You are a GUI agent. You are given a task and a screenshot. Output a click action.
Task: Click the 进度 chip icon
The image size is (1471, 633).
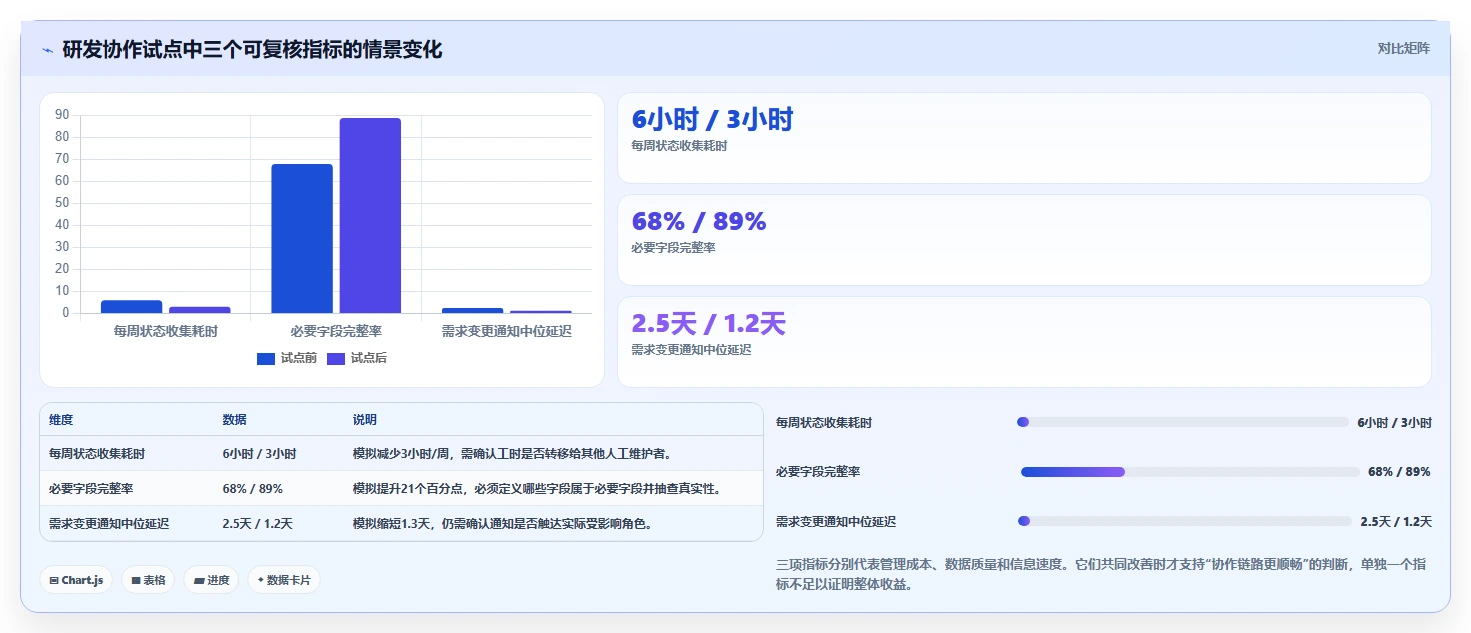199,580
